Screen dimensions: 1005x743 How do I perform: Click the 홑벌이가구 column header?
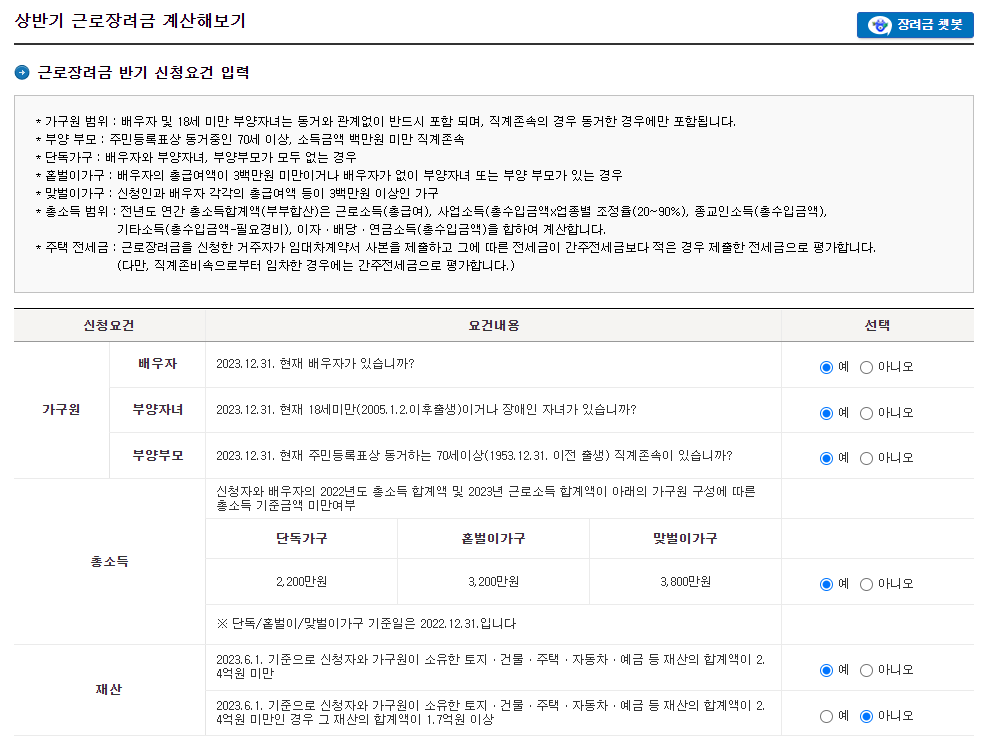[x=494, y=538]
